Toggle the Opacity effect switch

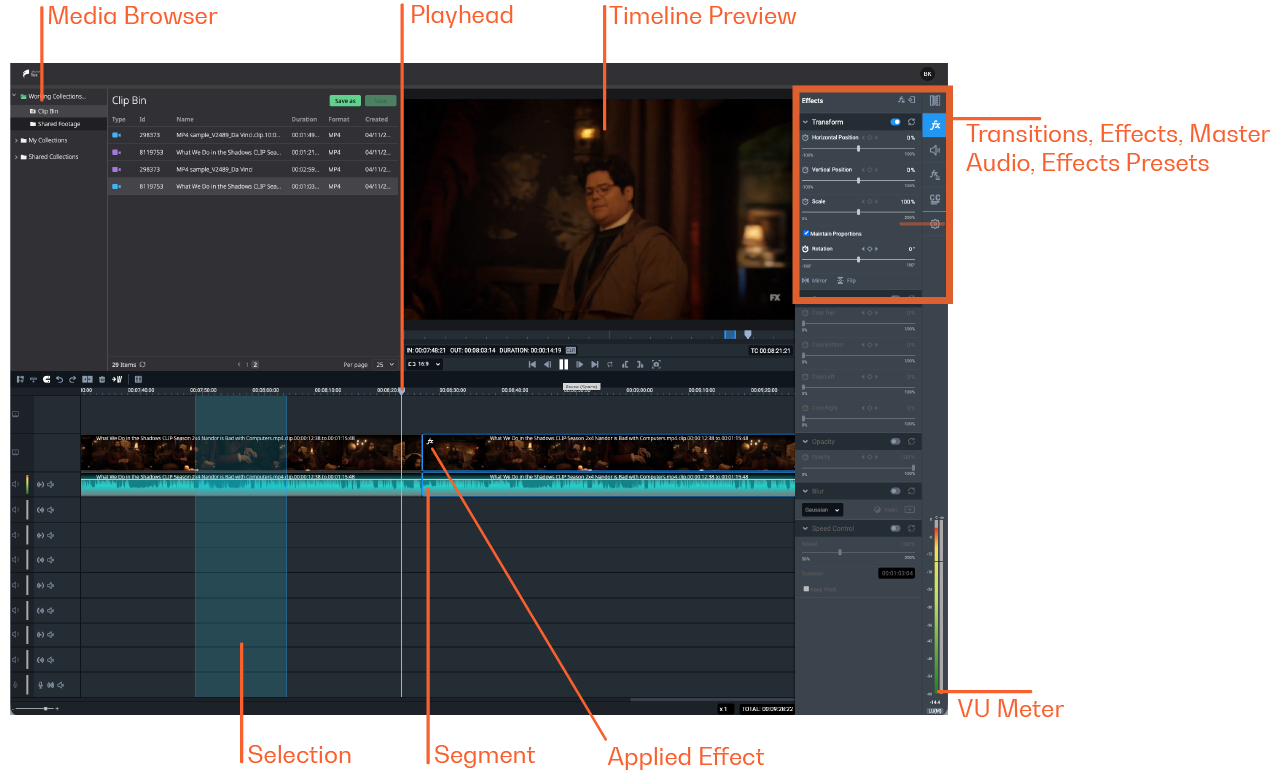[x=896, y=441]
